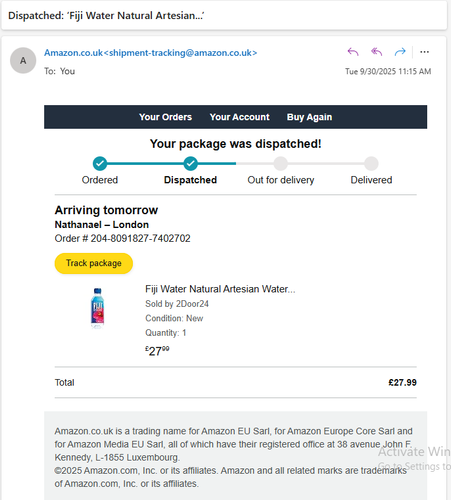Screen dimensions: 451x500
Task: Click the teal progress bar segment
Action: pos(168,163)
